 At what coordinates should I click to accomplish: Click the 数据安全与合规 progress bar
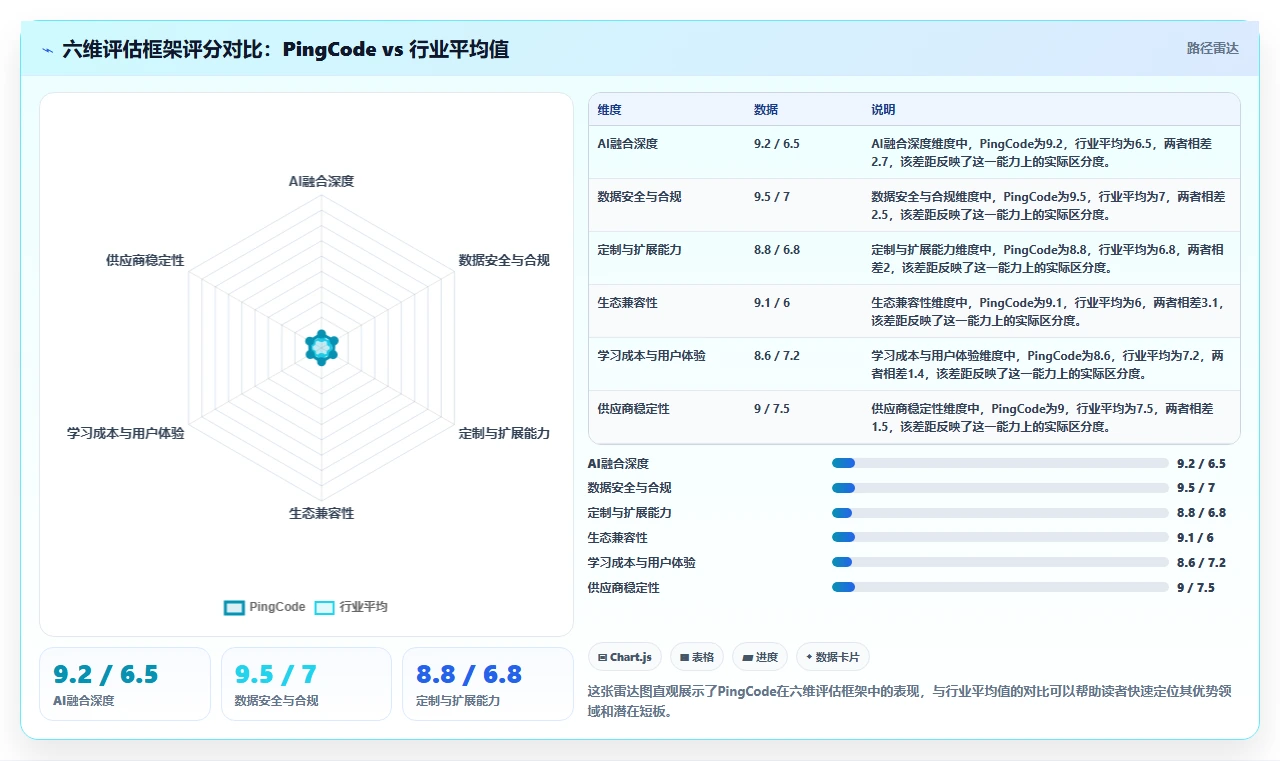[1000, 488]
